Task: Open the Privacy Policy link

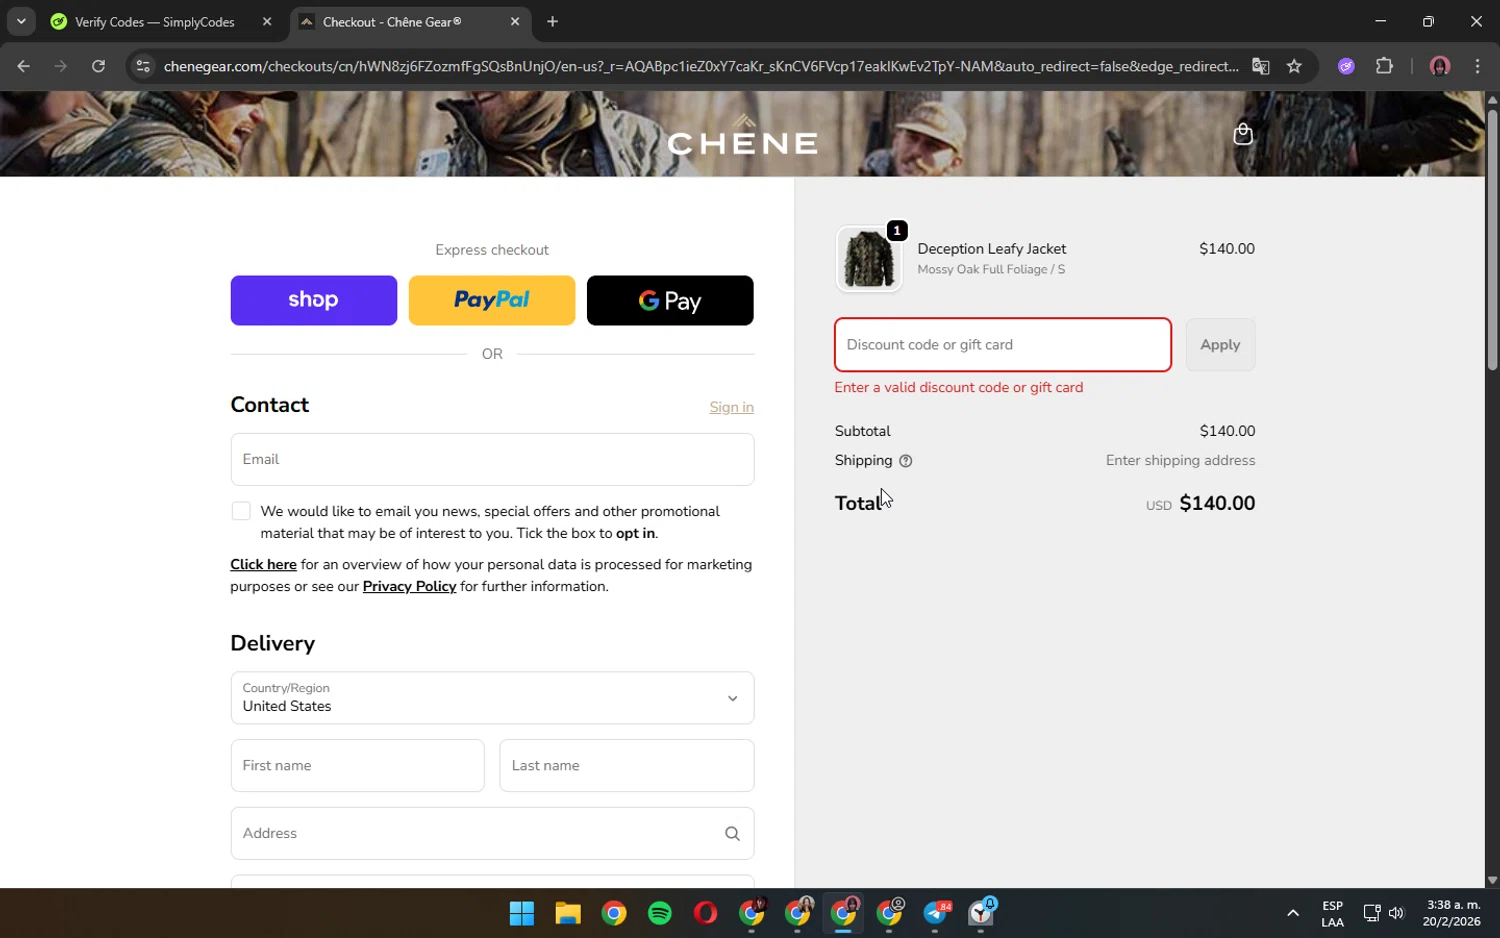Action: [x=409, y=587]
